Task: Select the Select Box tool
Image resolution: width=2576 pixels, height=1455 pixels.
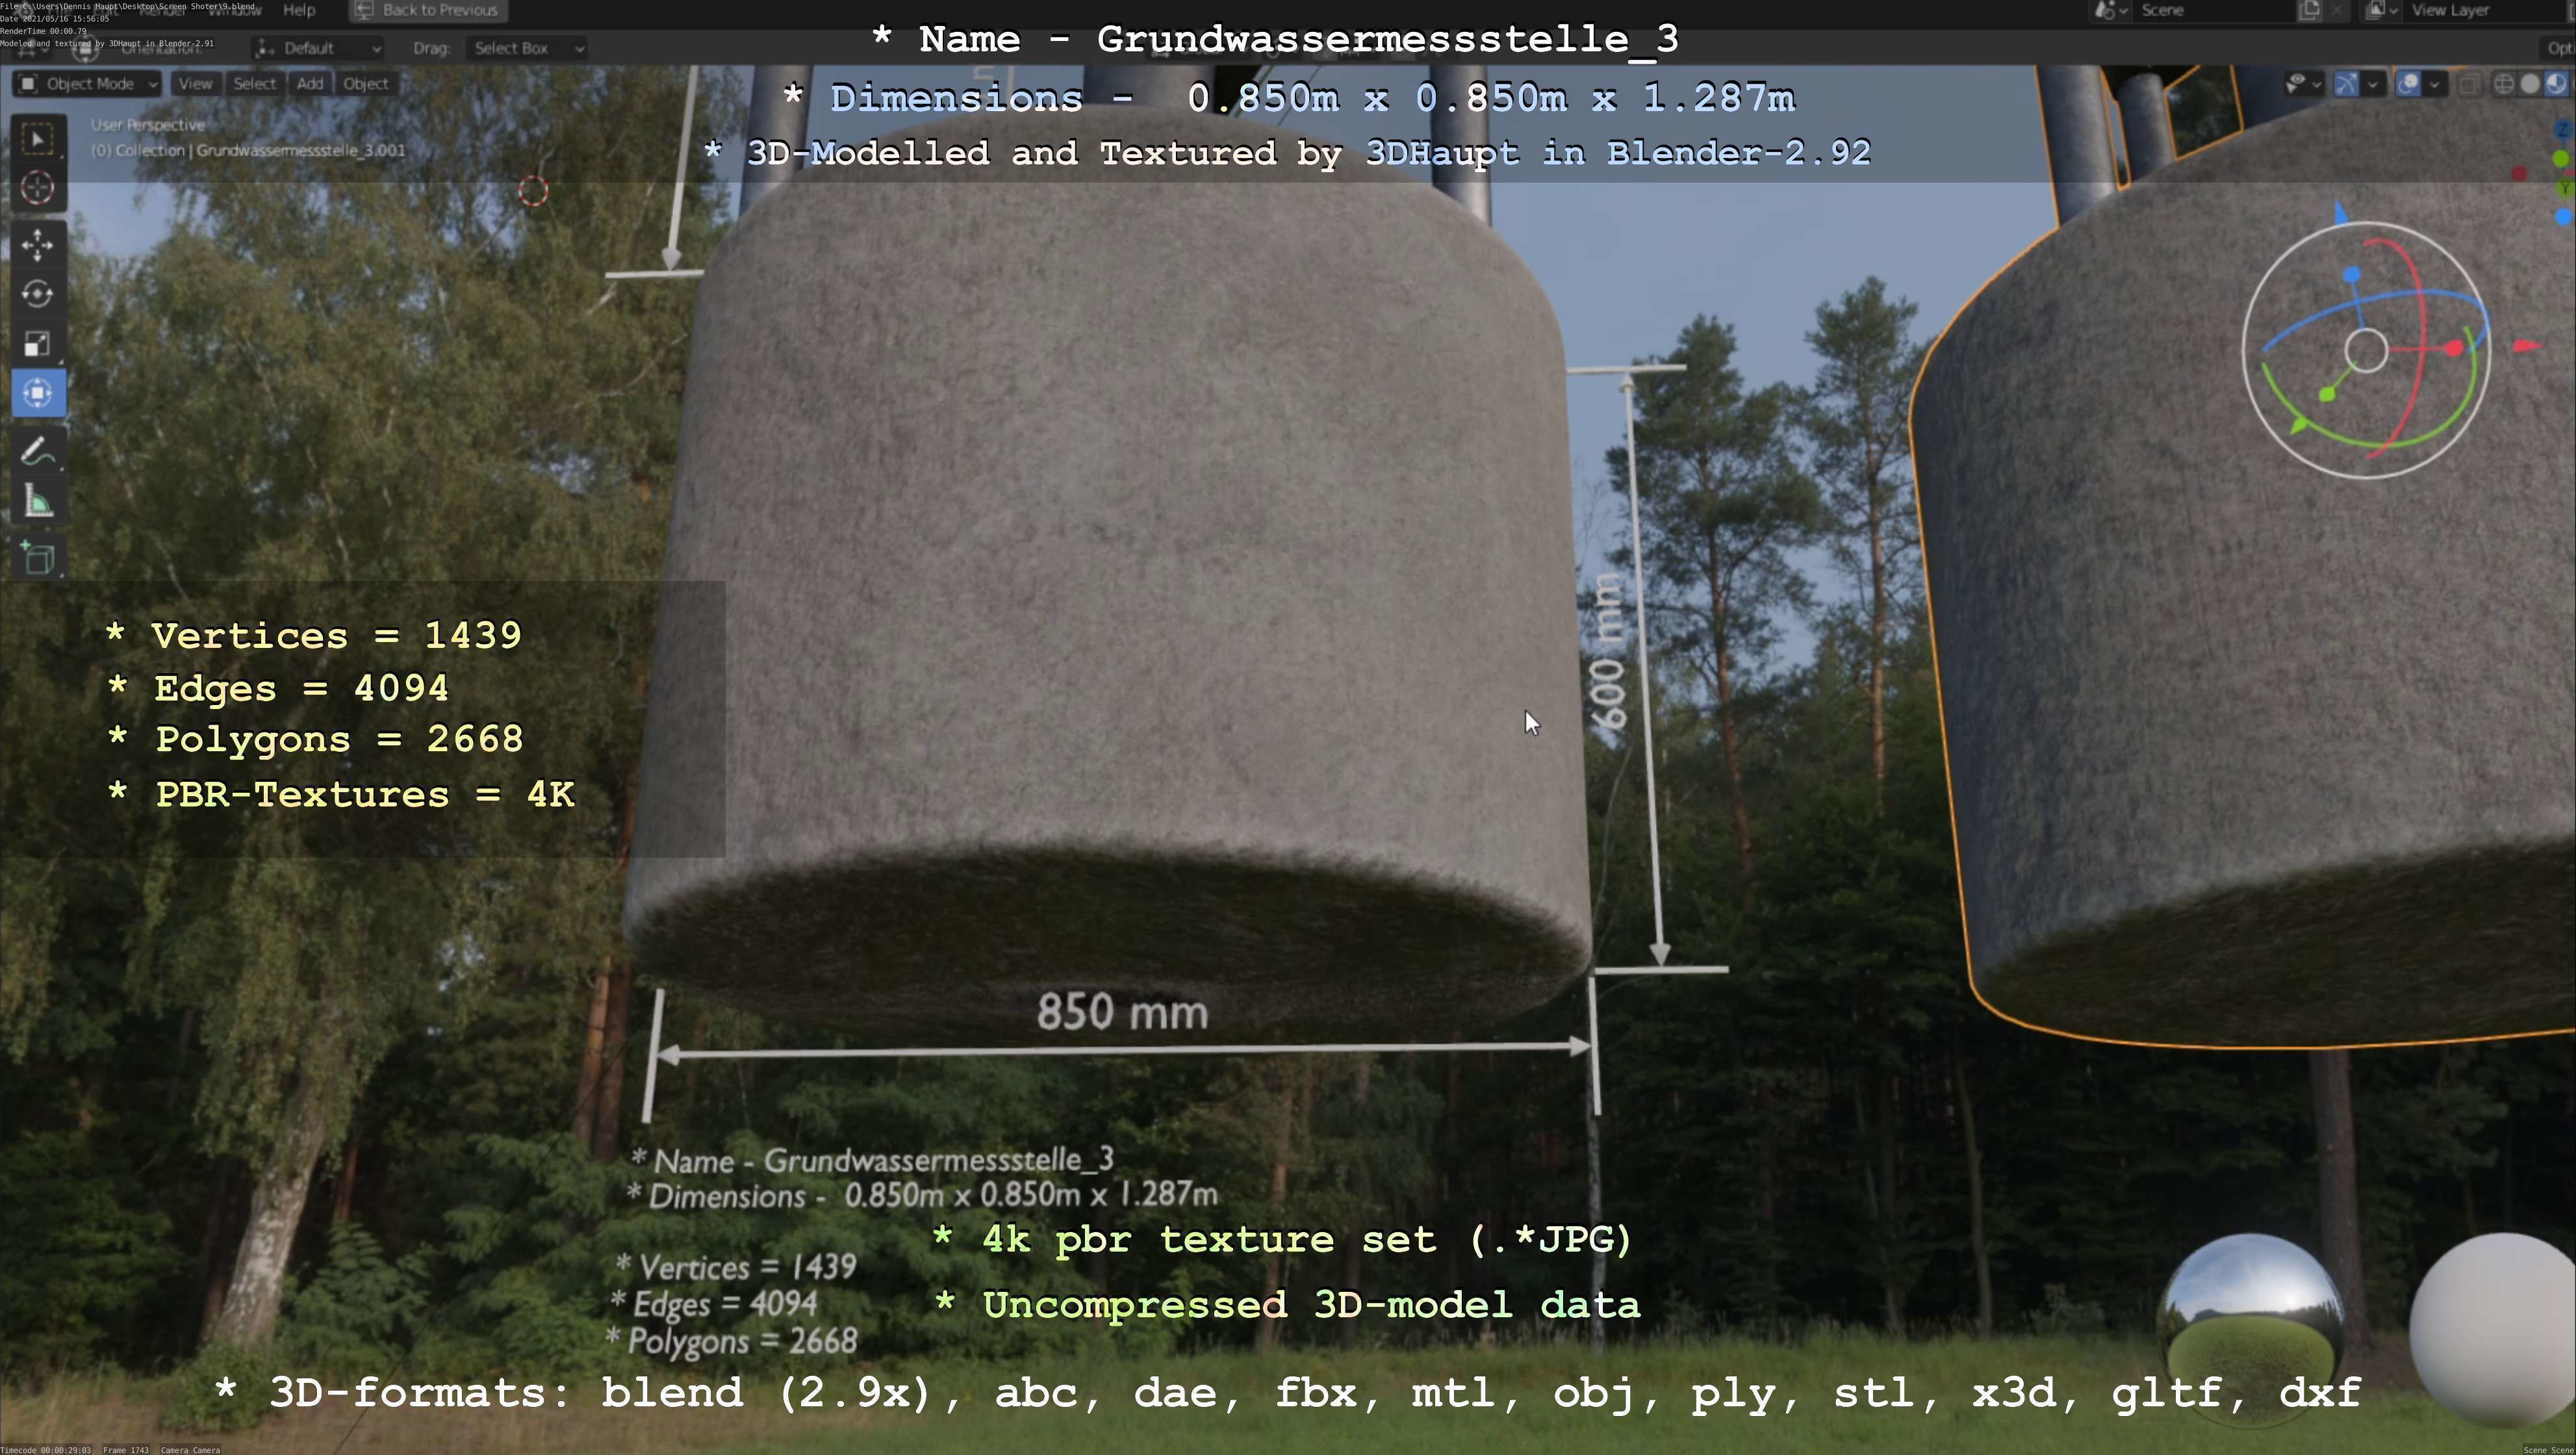Action: (37, 139)
